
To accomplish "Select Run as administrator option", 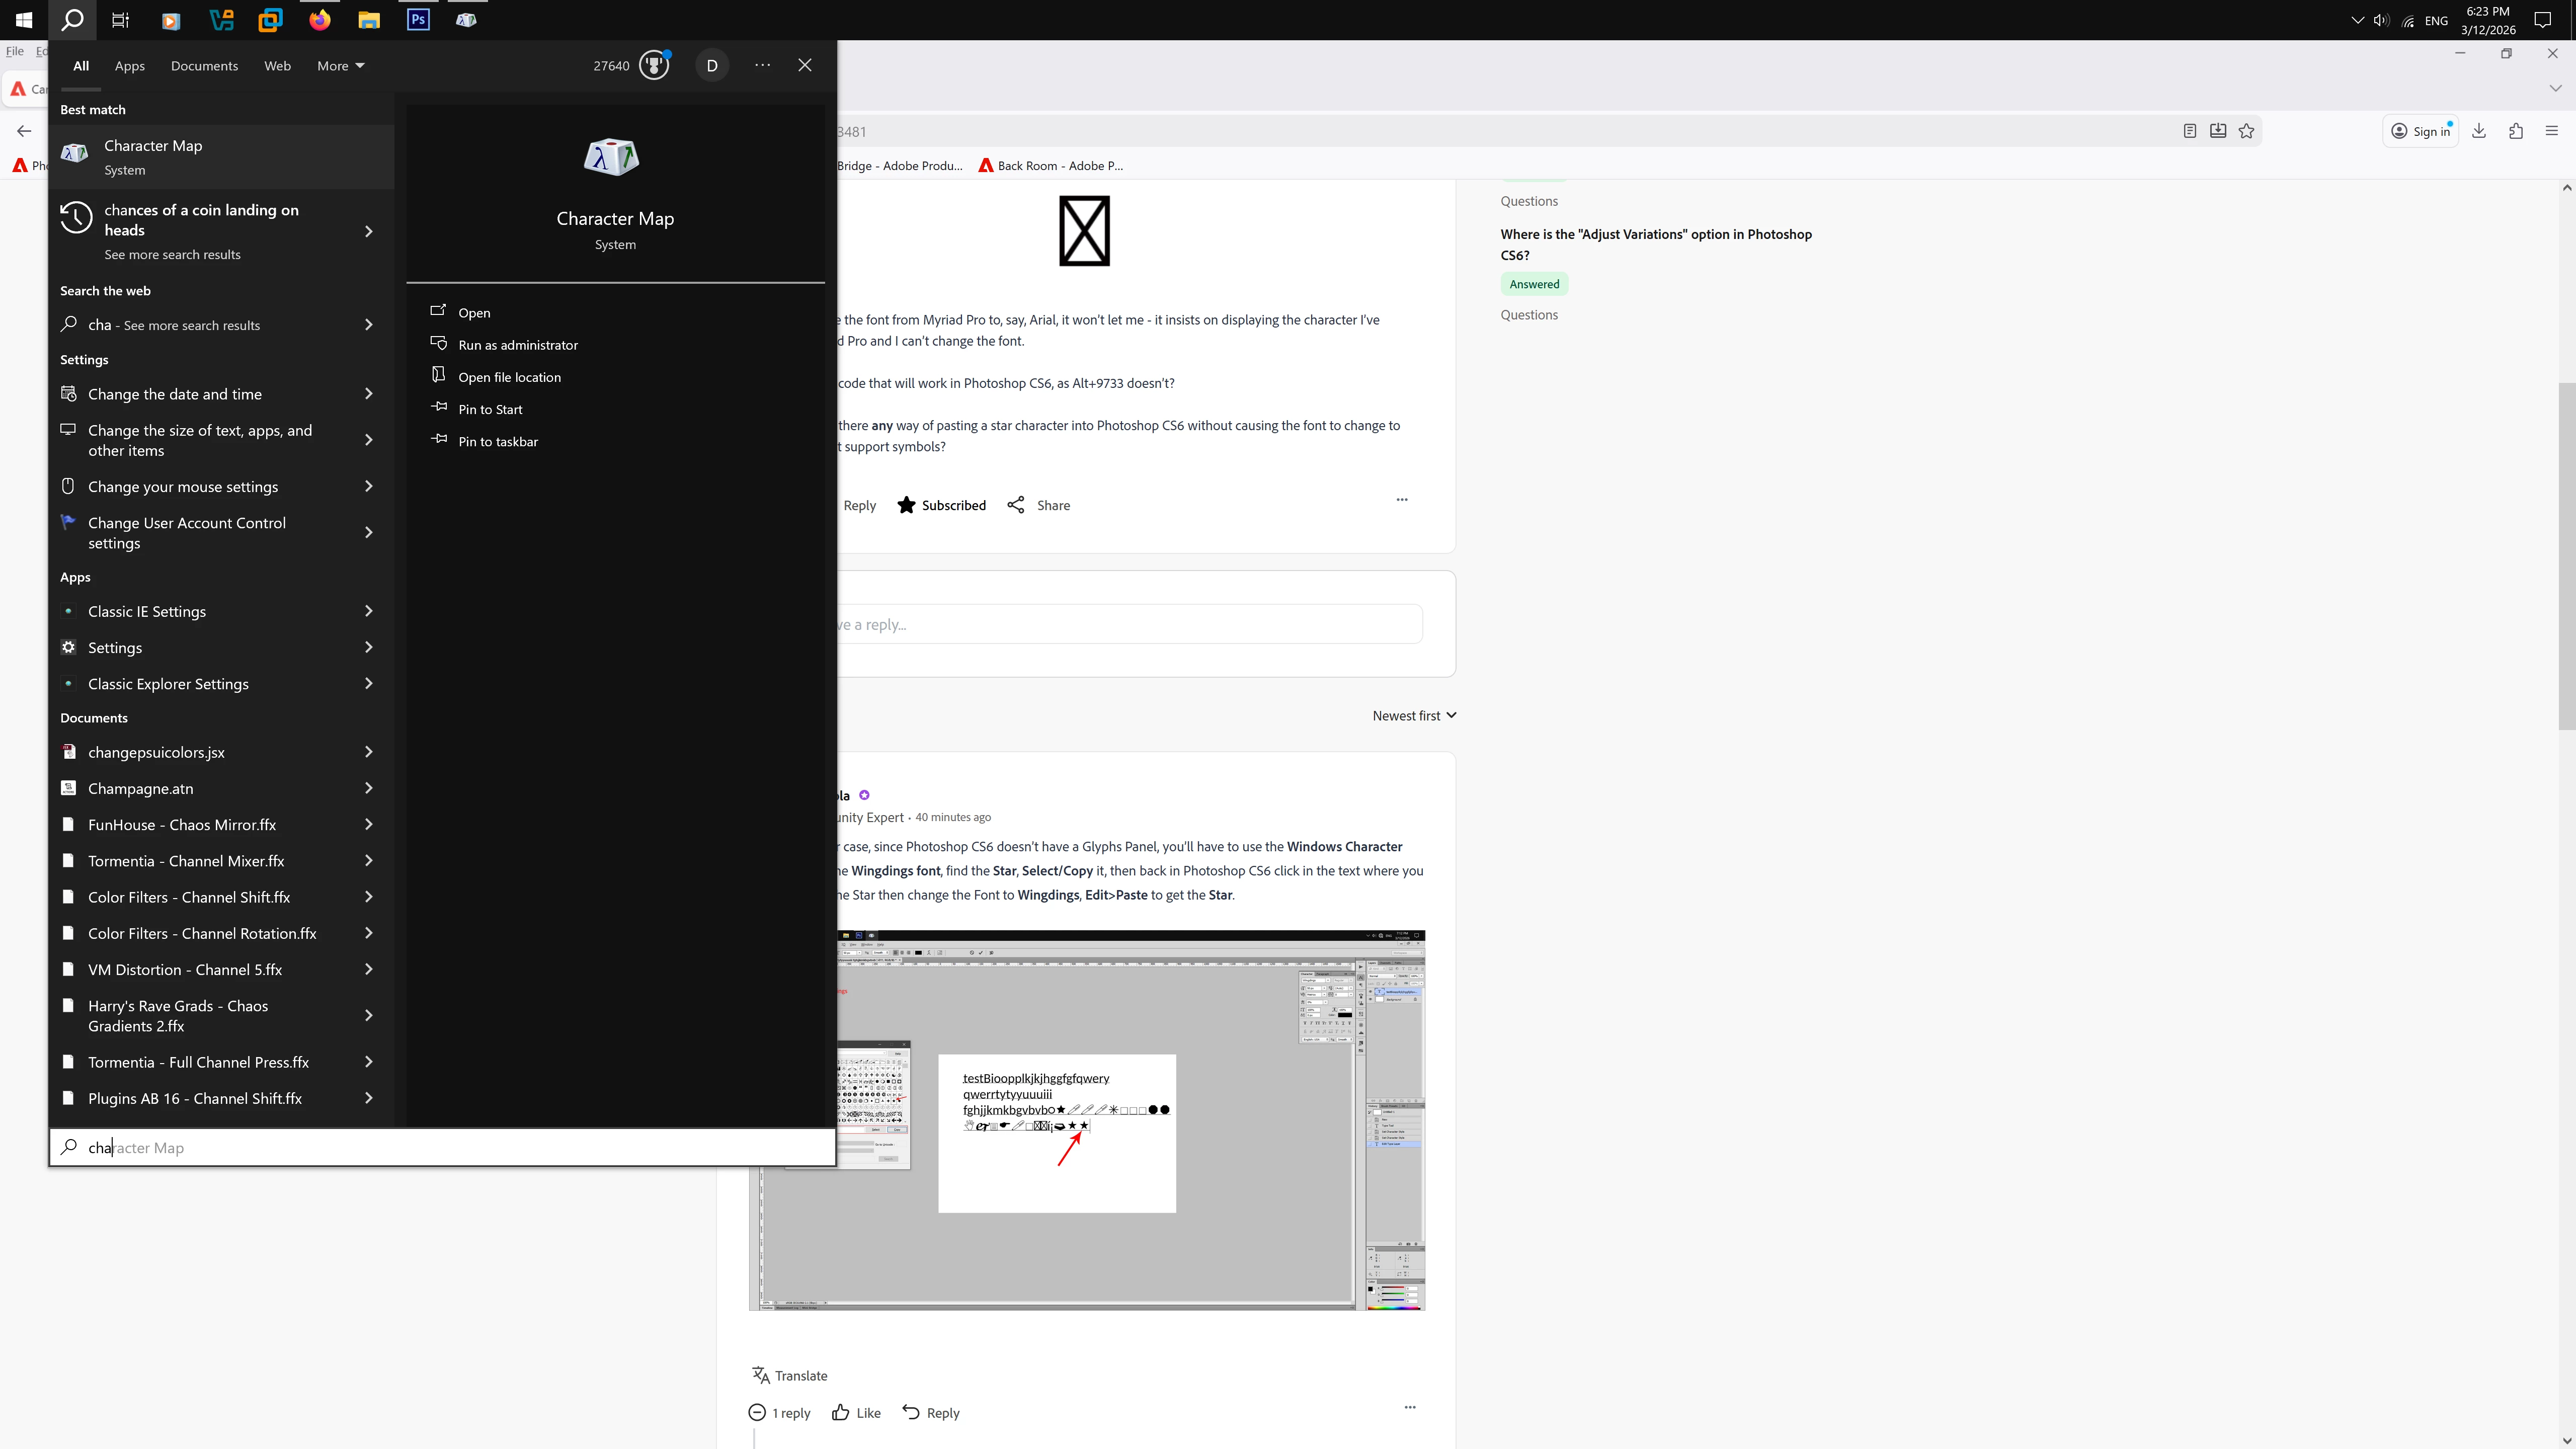I will pos(517,345).
